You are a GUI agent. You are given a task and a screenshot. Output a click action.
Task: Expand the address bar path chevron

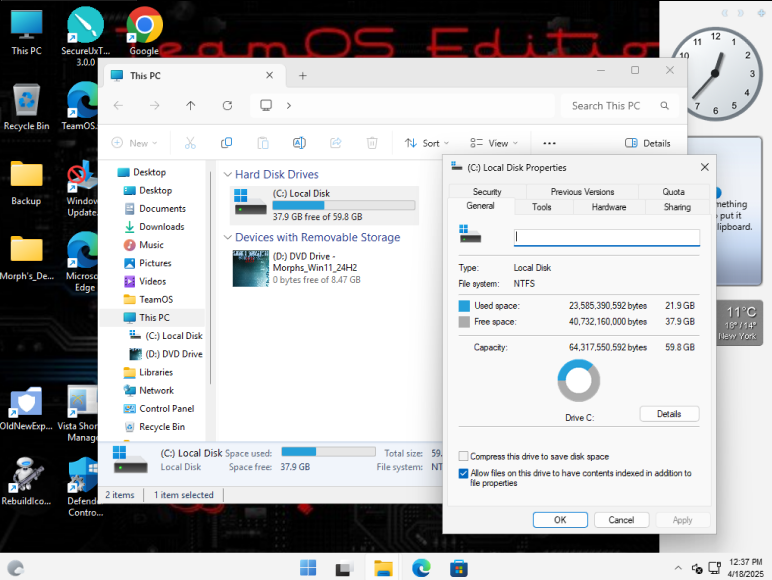(289, 105)
